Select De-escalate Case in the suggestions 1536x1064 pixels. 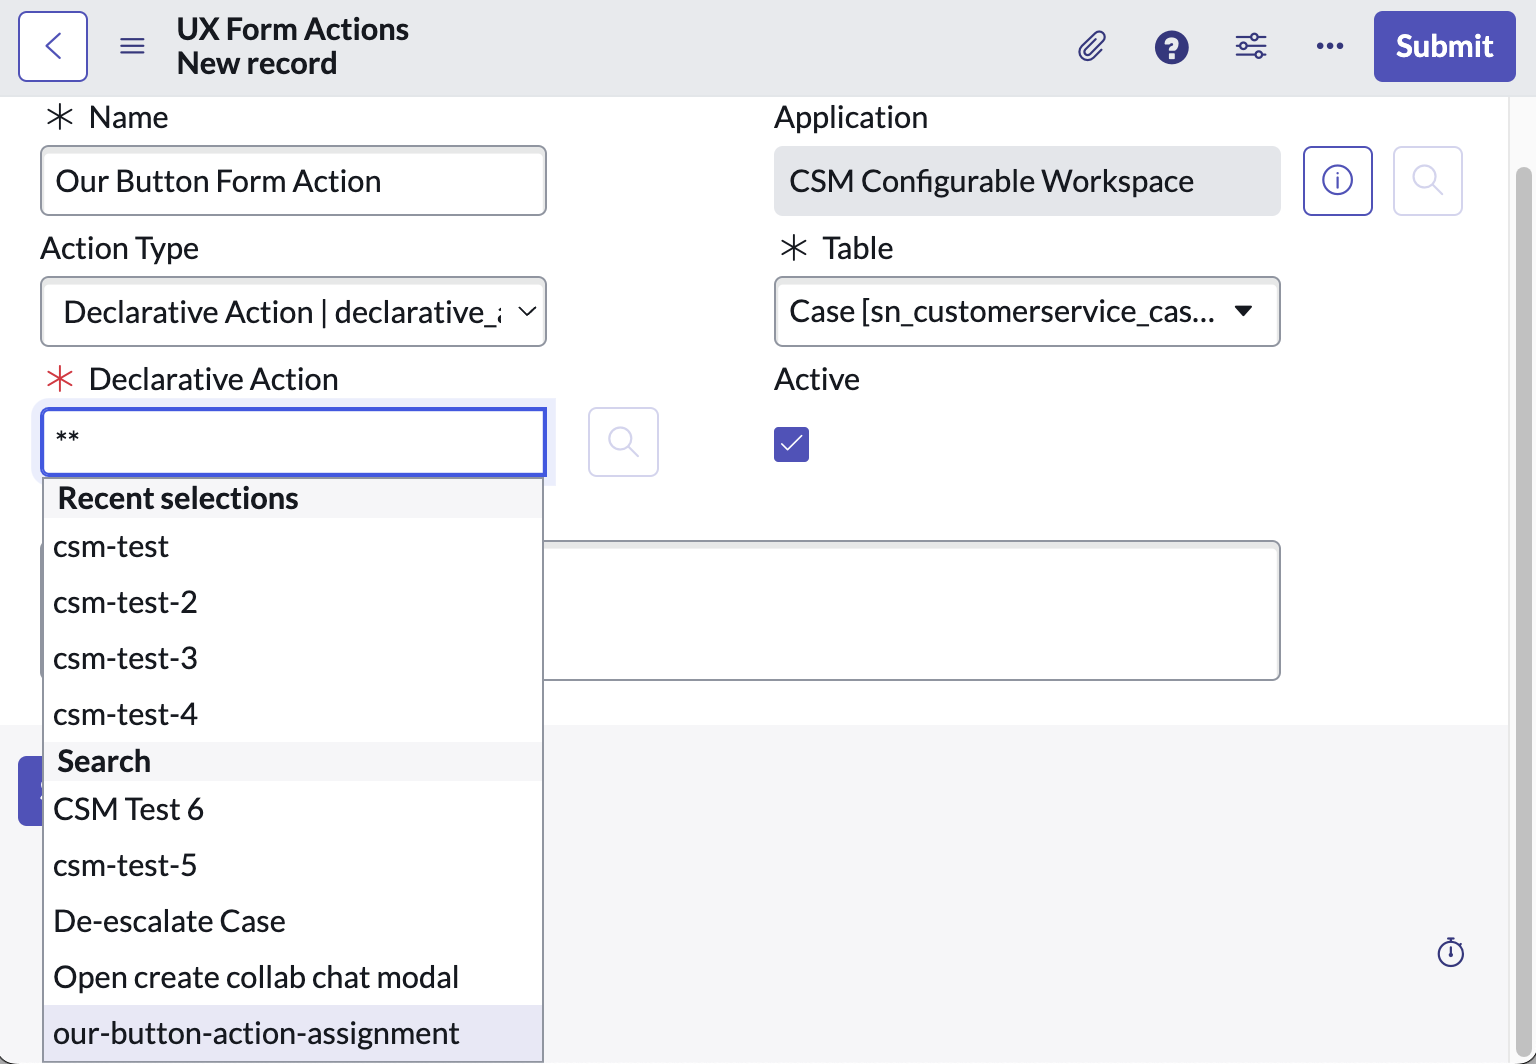[169, 920]
